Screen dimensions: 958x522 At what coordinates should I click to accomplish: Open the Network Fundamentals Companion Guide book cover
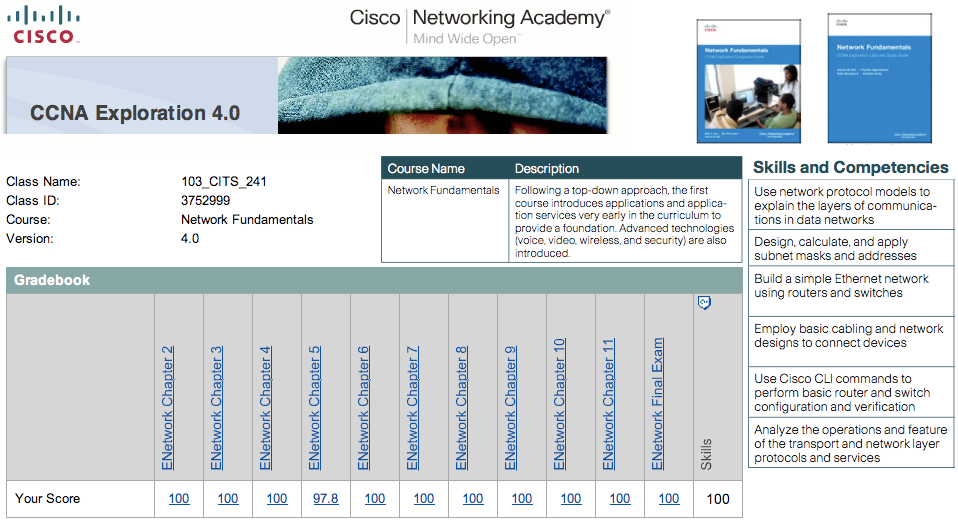[748, 81]
